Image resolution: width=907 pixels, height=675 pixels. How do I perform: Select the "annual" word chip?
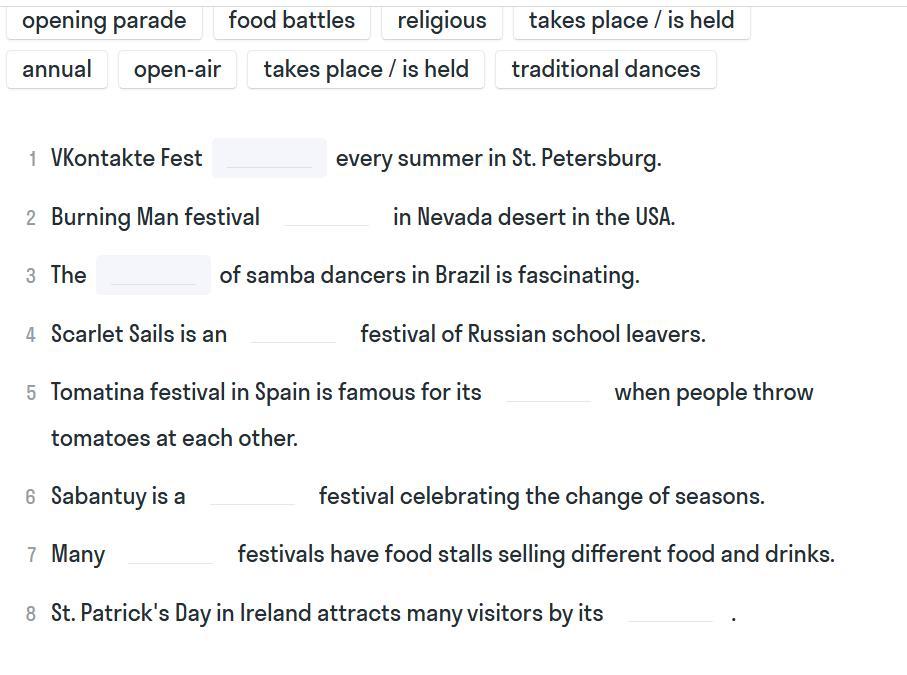[57, 70]
